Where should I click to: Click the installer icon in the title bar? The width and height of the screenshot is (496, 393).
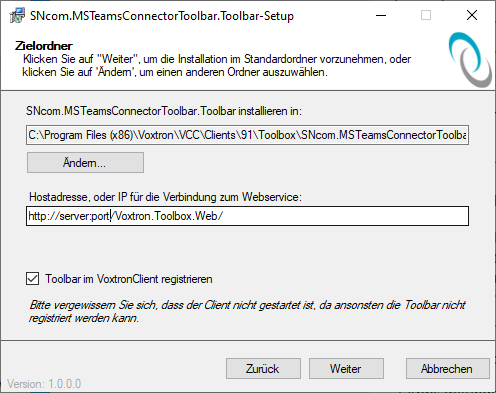(x=17, y=15)
